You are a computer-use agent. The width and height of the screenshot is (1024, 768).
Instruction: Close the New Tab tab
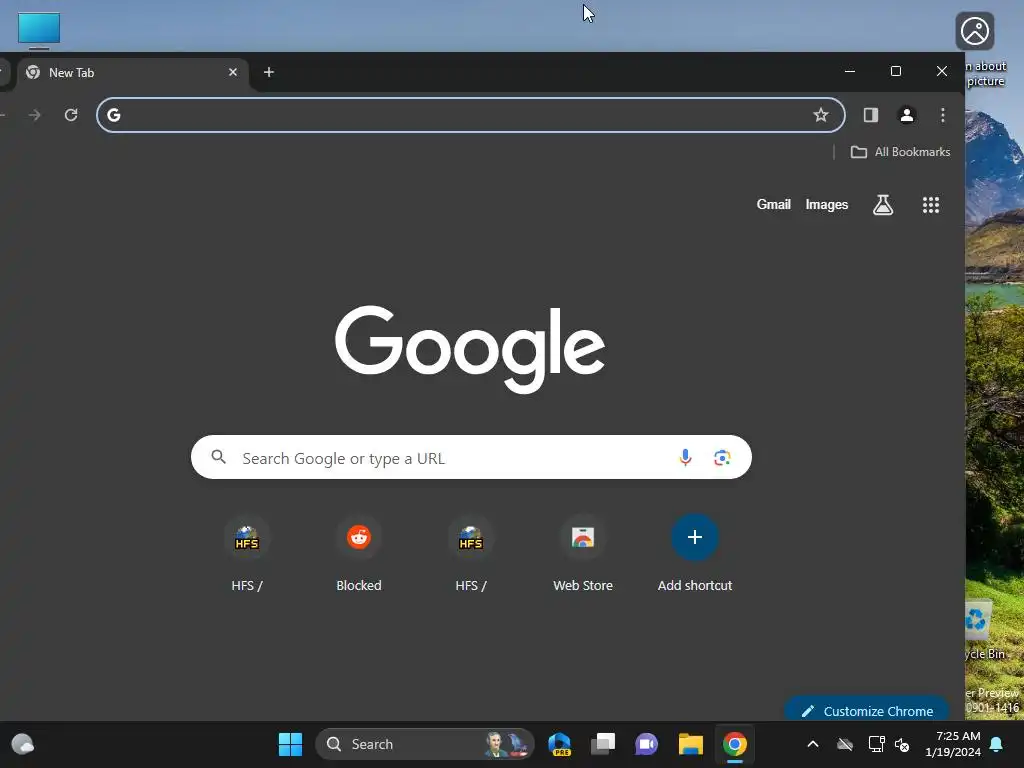(232, 72)
